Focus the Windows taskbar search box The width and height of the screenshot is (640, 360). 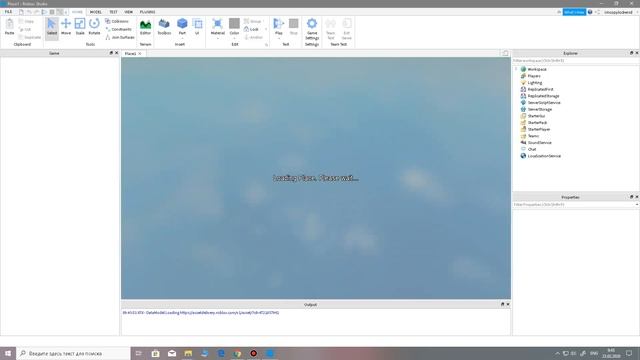73,353
